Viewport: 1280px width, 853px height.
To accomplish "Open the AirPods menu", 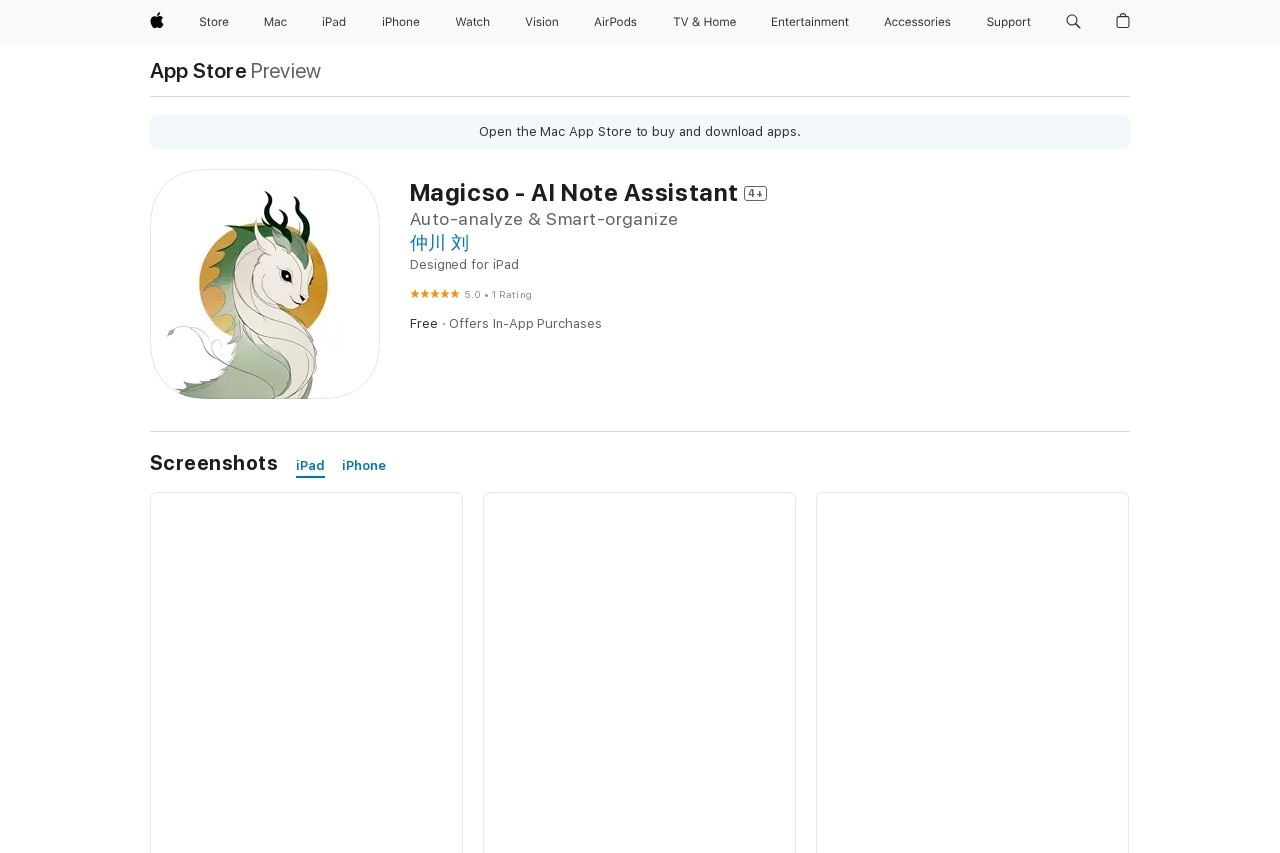I will 615,22.
